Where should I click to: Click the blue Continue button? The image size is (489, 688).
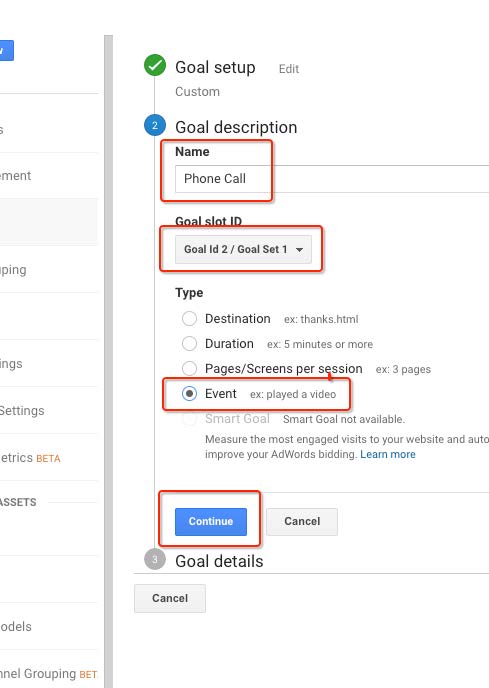(x=211, y=522)
